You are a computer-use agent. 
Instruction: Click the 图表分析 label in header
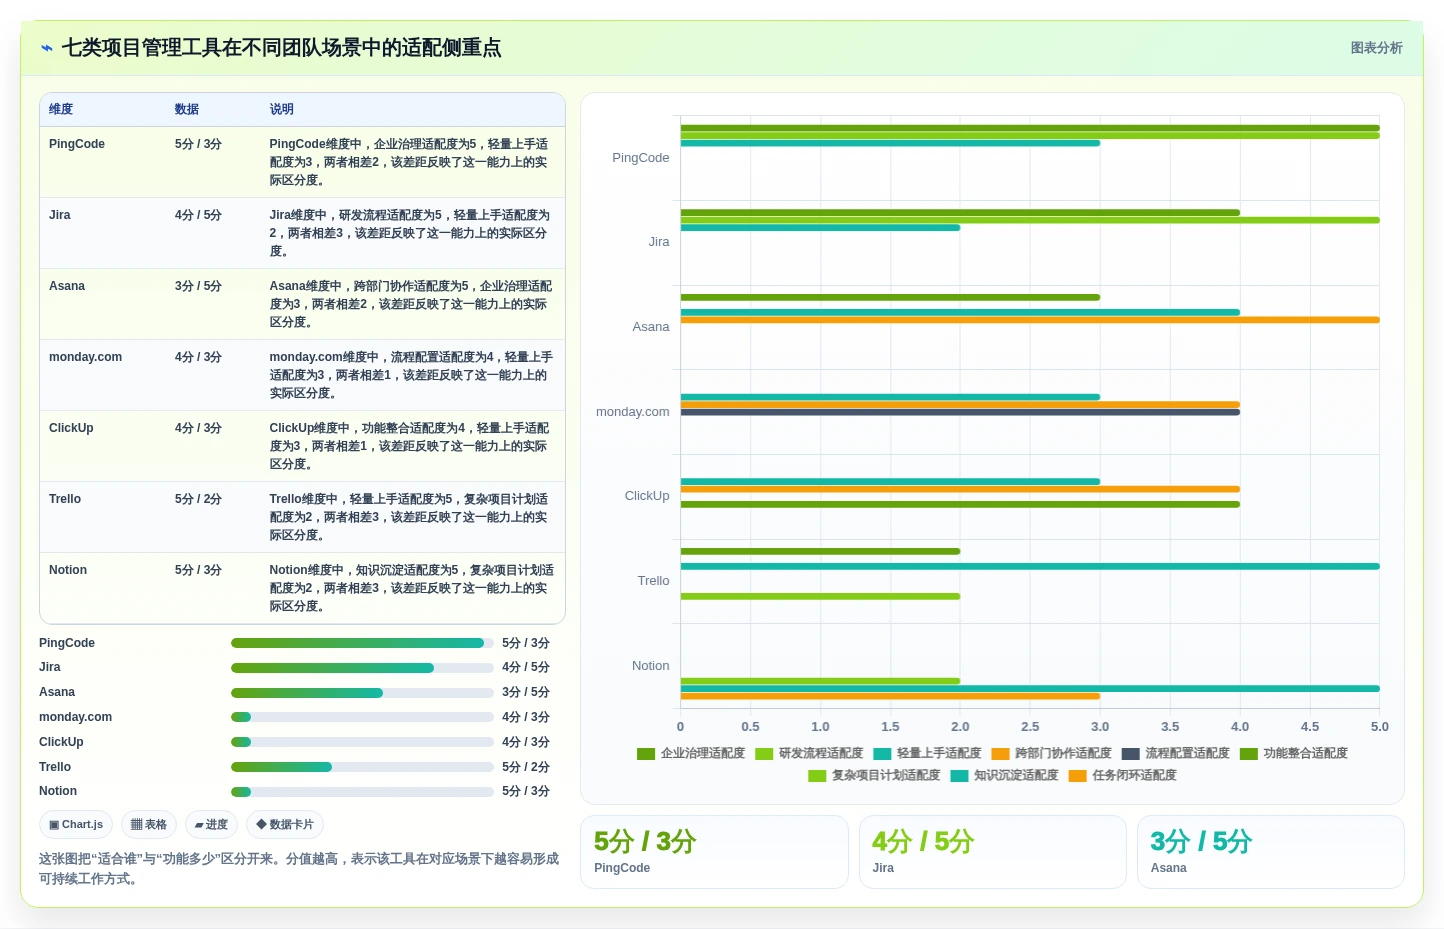click(x=1376, y=48)
